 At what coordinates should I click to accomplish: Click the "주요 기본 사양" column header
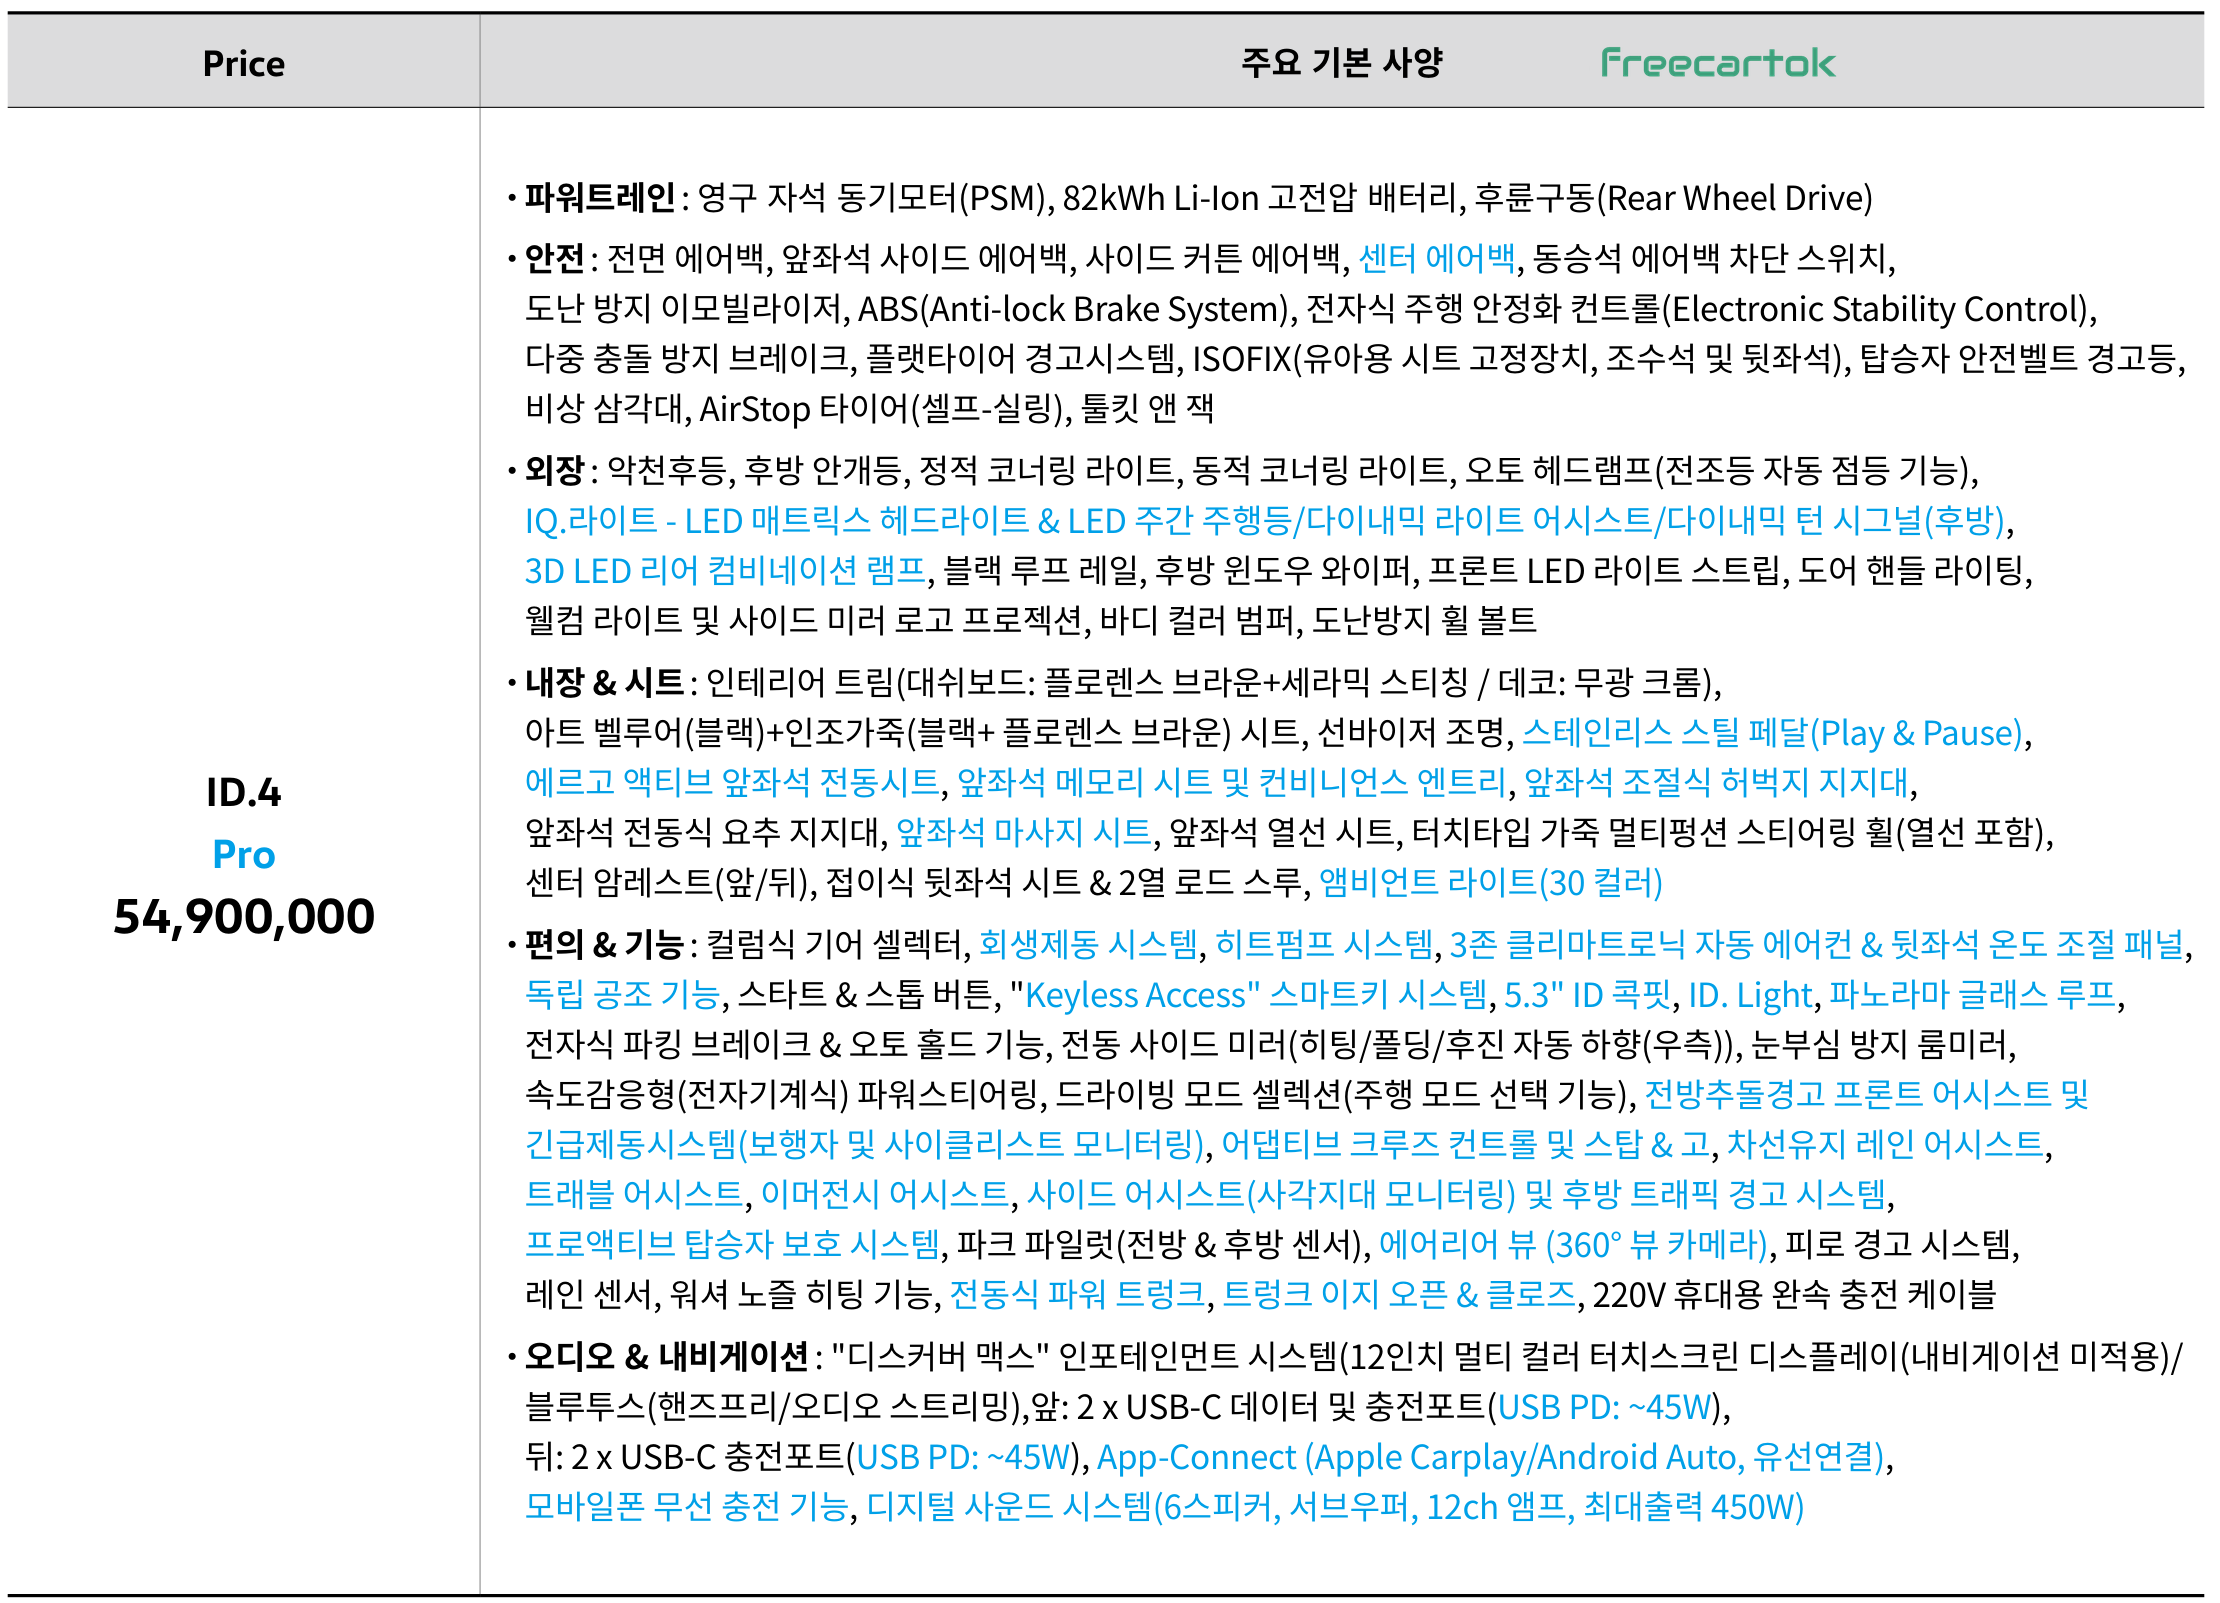(1342, 63)
